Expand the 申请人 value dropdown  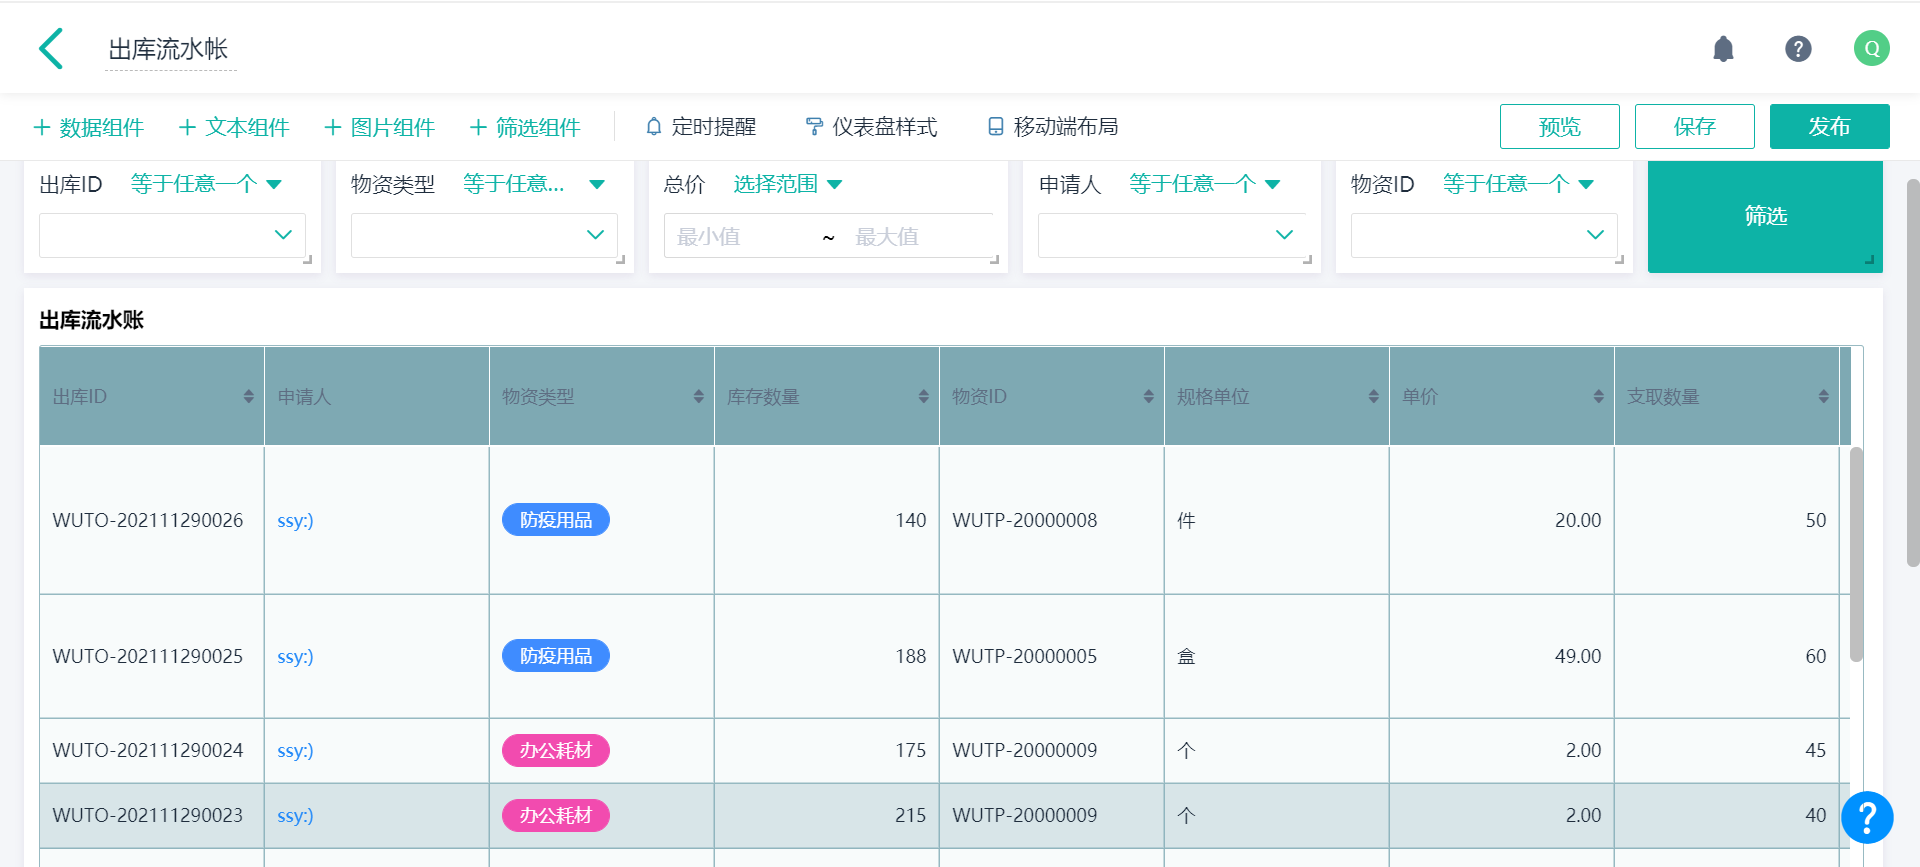(x=1171, y=235)
